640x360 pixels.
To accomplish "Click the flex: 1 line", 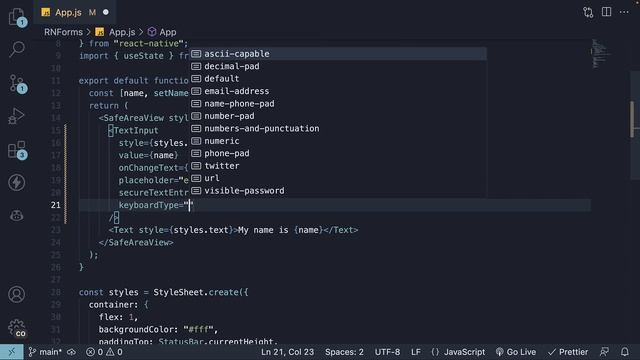I will [118, 317].
